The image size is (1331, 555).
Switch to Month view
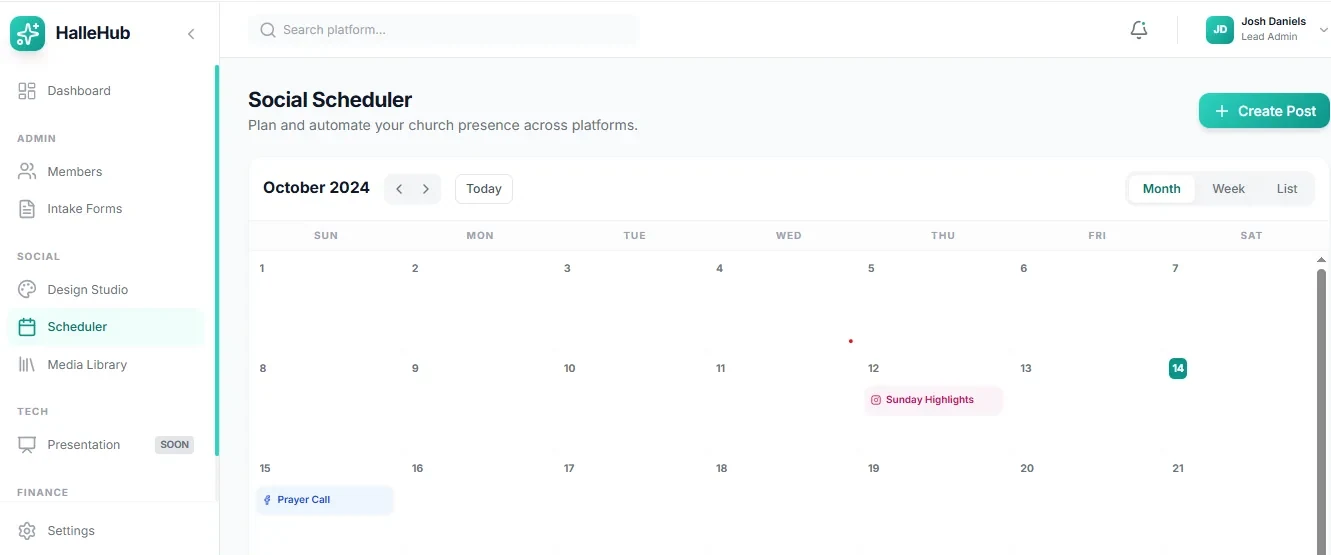tap(1161, 189)
